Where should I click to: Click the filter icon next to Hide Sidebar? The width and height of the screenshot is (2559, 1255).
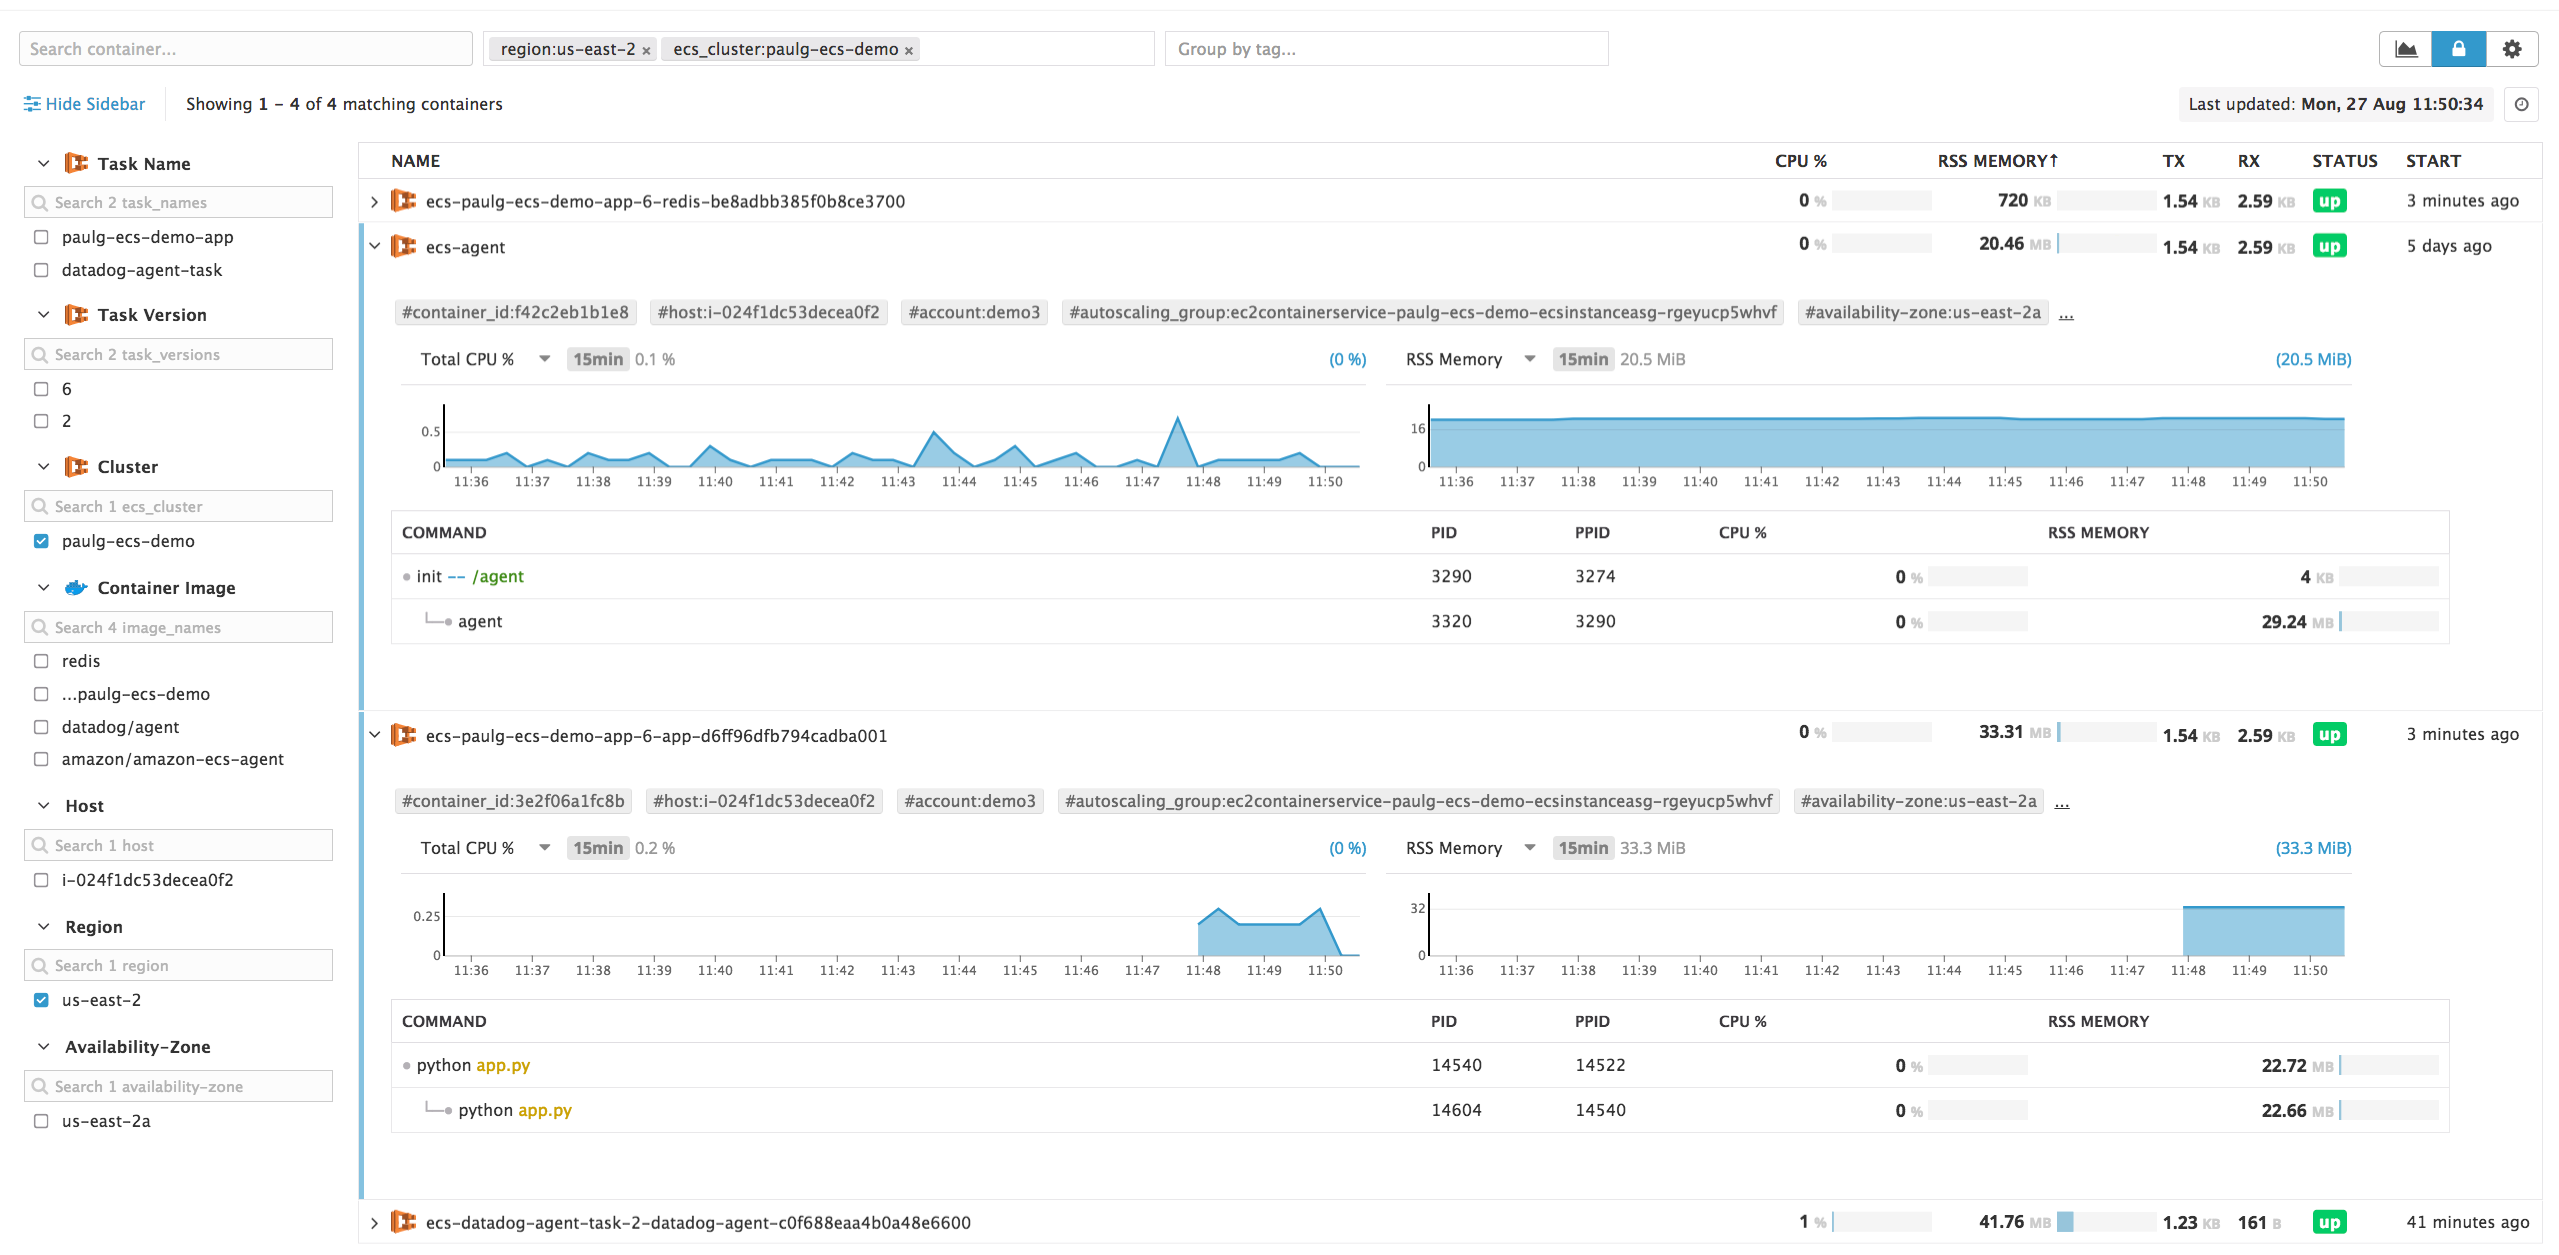[x=31, y=103]
